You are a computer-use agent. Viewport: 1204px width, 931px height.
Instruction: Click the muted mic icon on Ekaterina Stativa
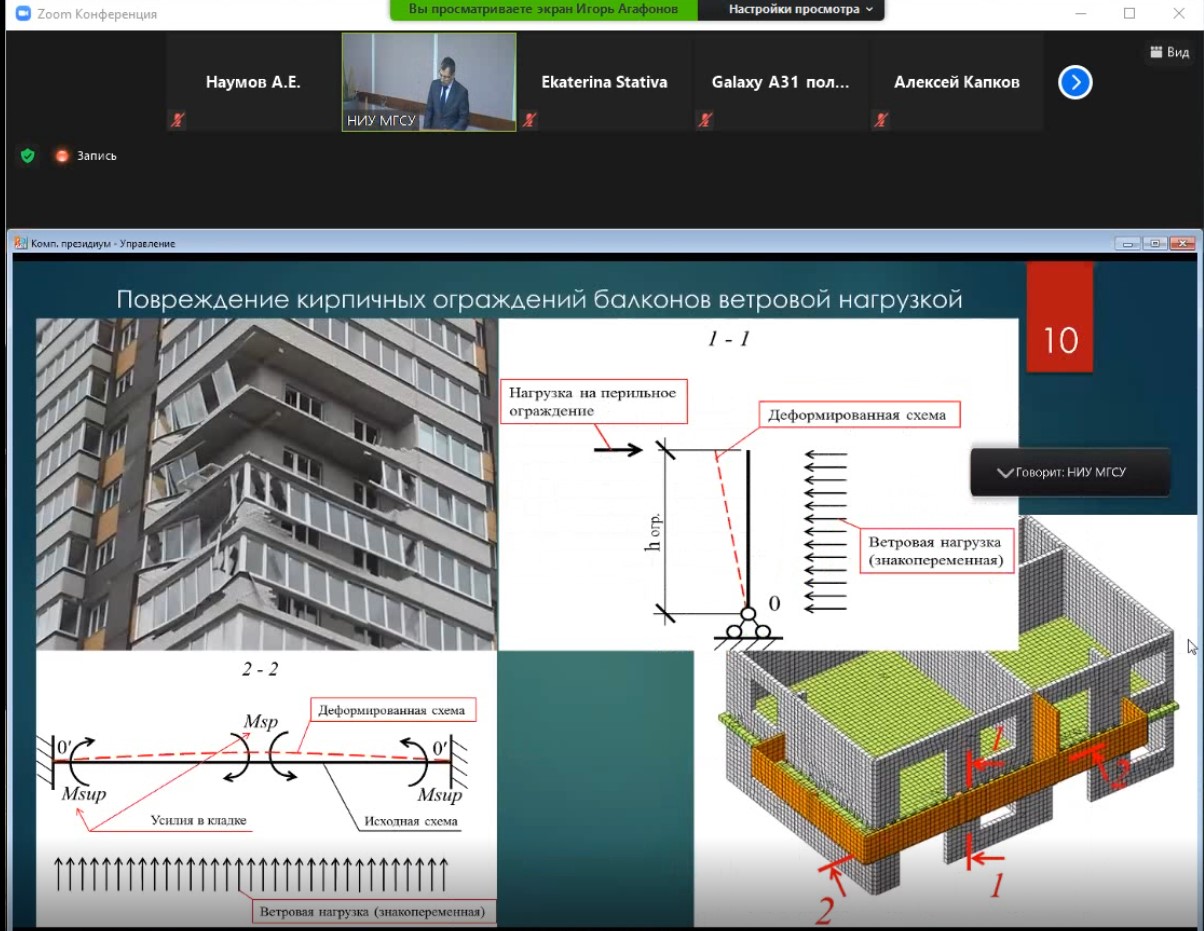[529, 120]
